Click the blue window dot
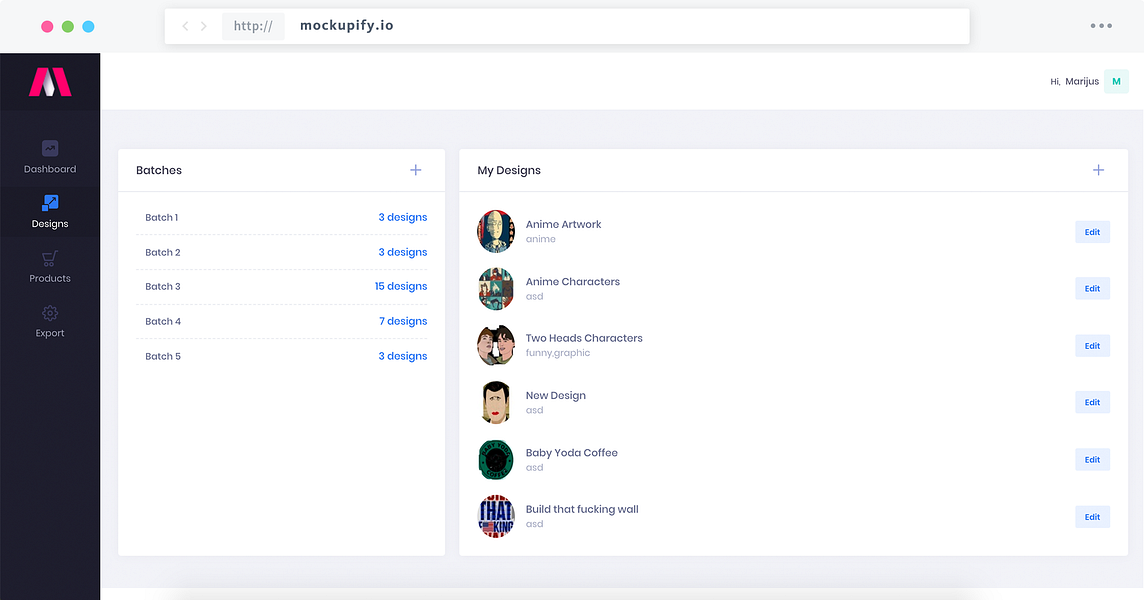Image resolution: width=1144 pixels, height=600 pixels. click(x=88, y=26)
